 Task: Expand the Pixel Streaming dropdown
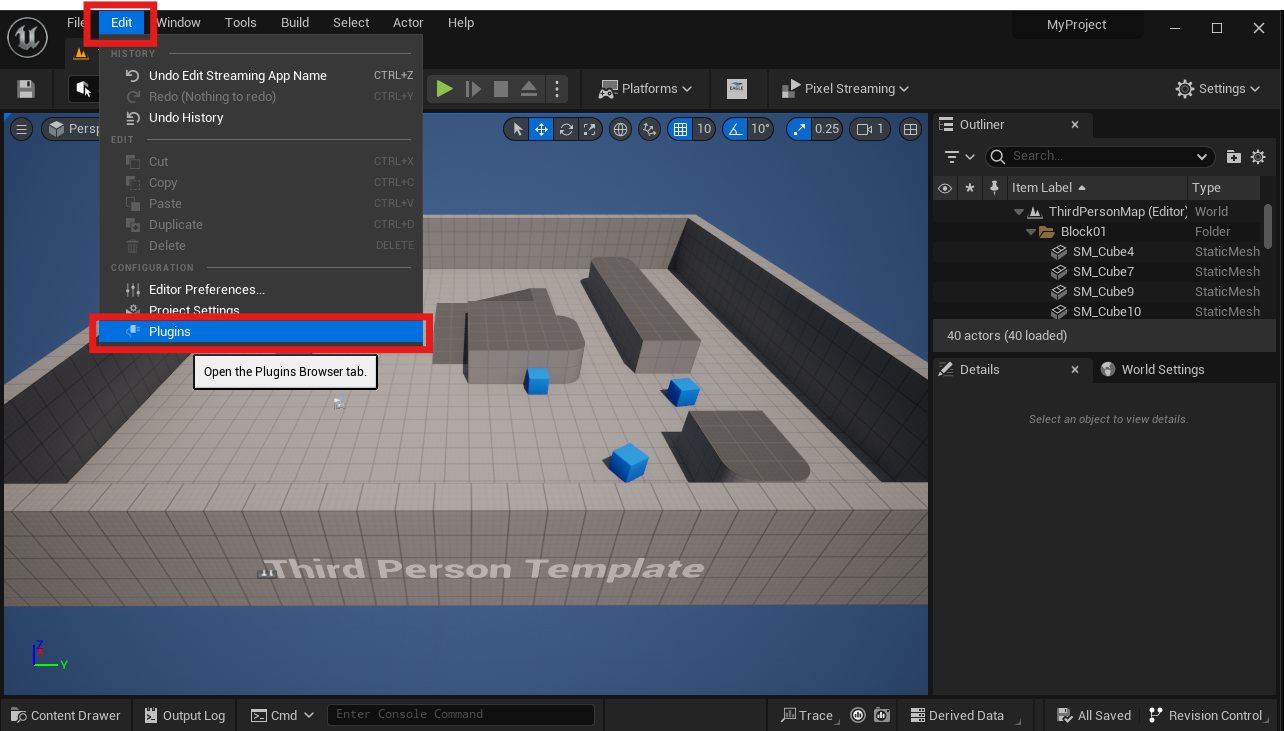(845, 89)
